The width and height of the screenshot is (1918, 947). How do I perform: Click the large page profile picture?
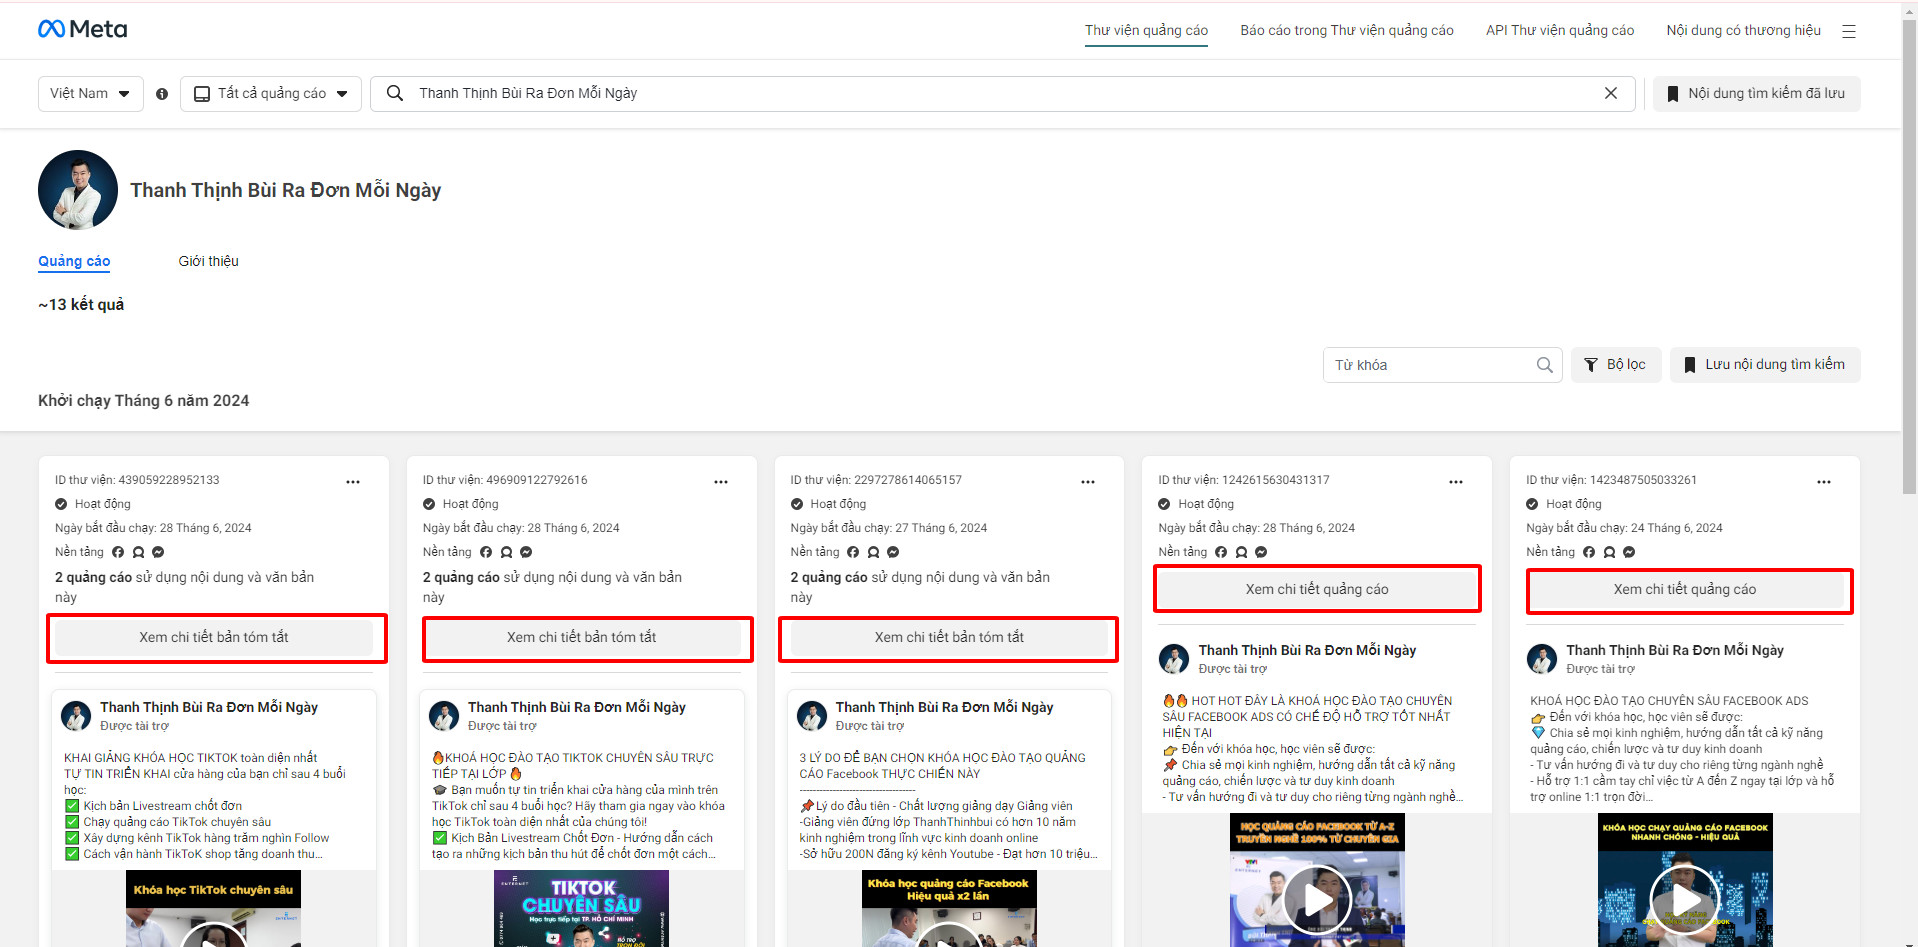(x=78, y=190)
